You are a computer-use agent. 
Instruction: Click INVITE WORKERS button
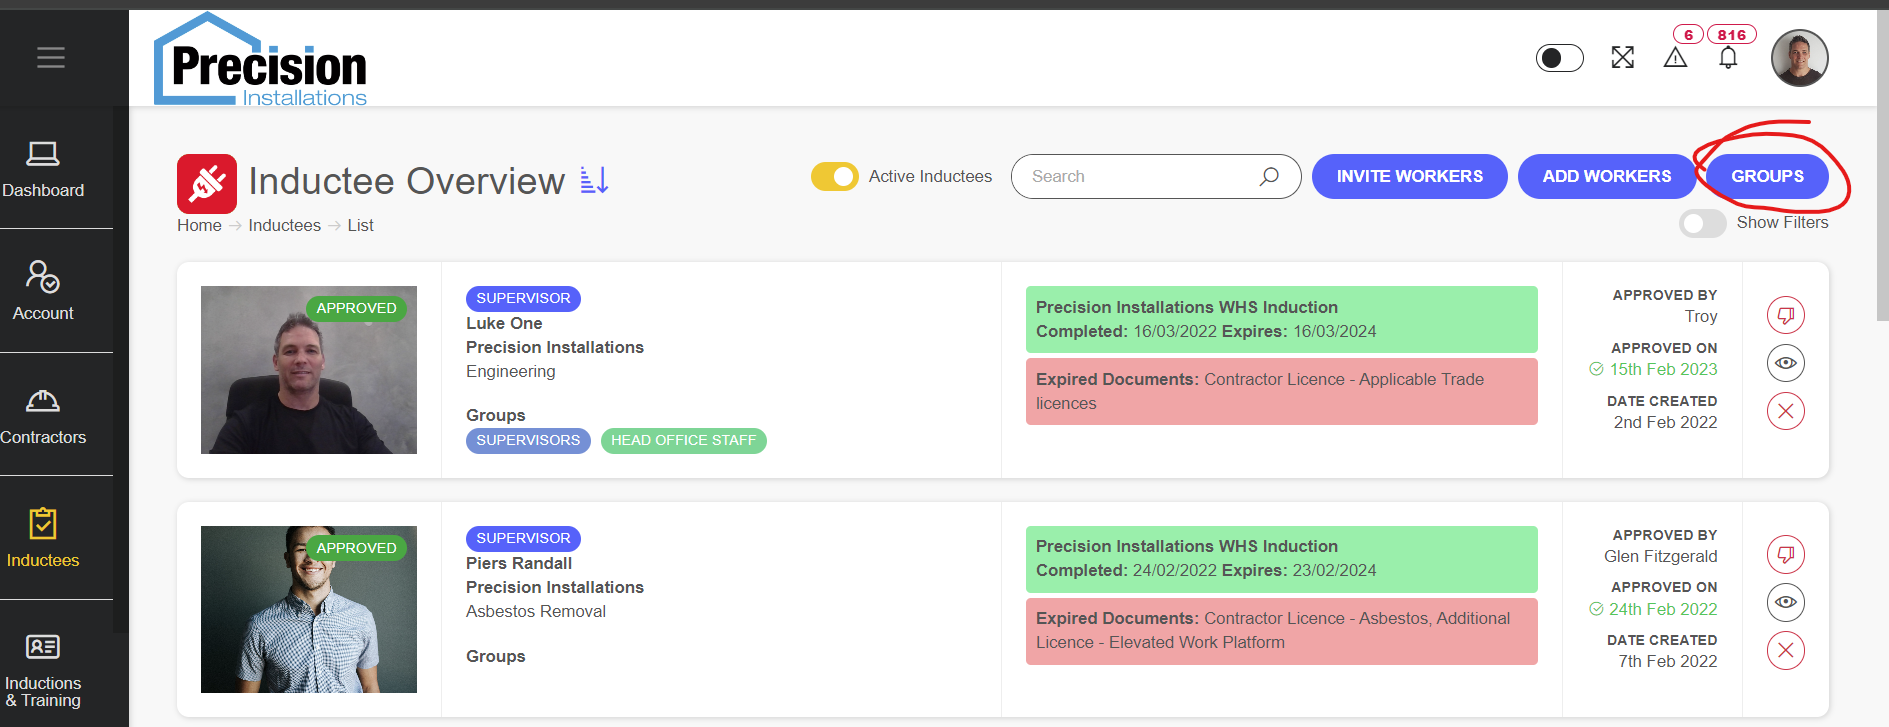coord(1409,176)
